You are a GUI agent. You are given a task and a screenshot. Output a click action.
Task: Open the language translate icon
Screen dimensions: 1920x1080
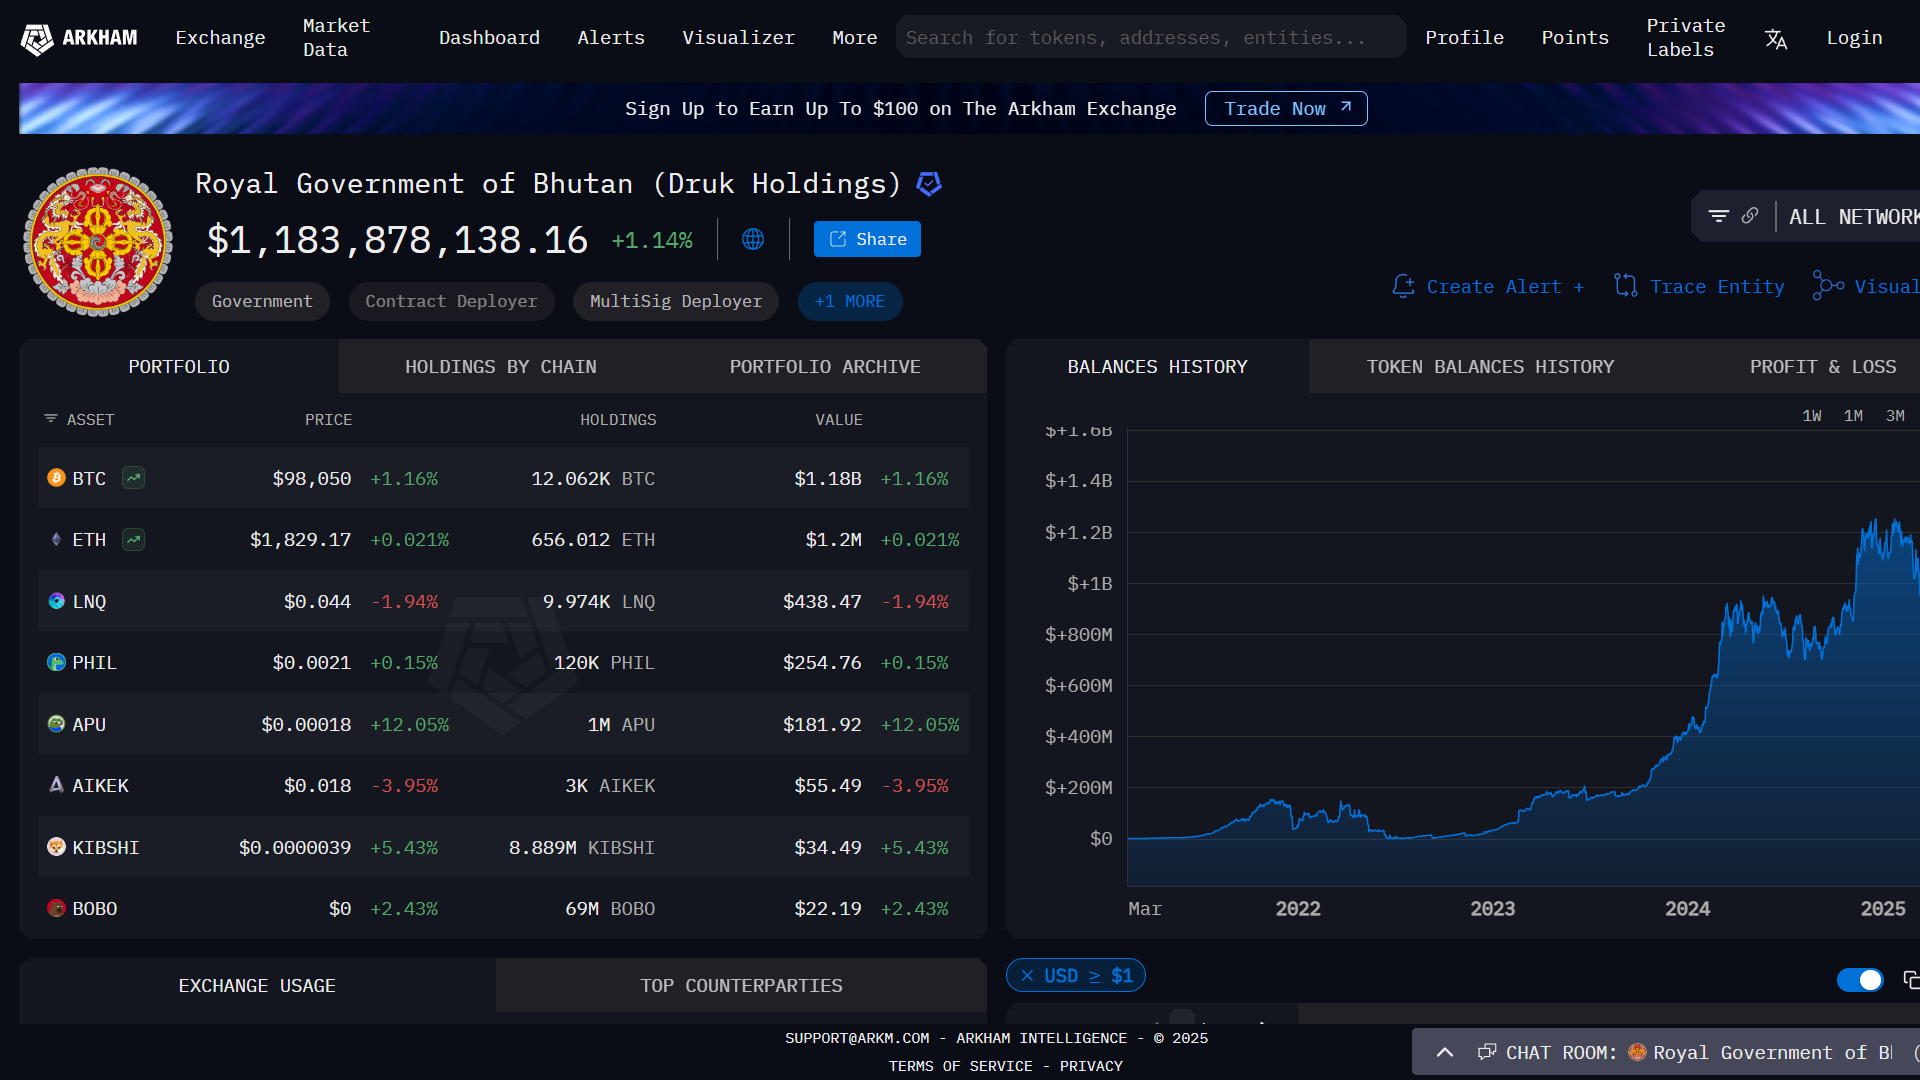[1776, 39]
